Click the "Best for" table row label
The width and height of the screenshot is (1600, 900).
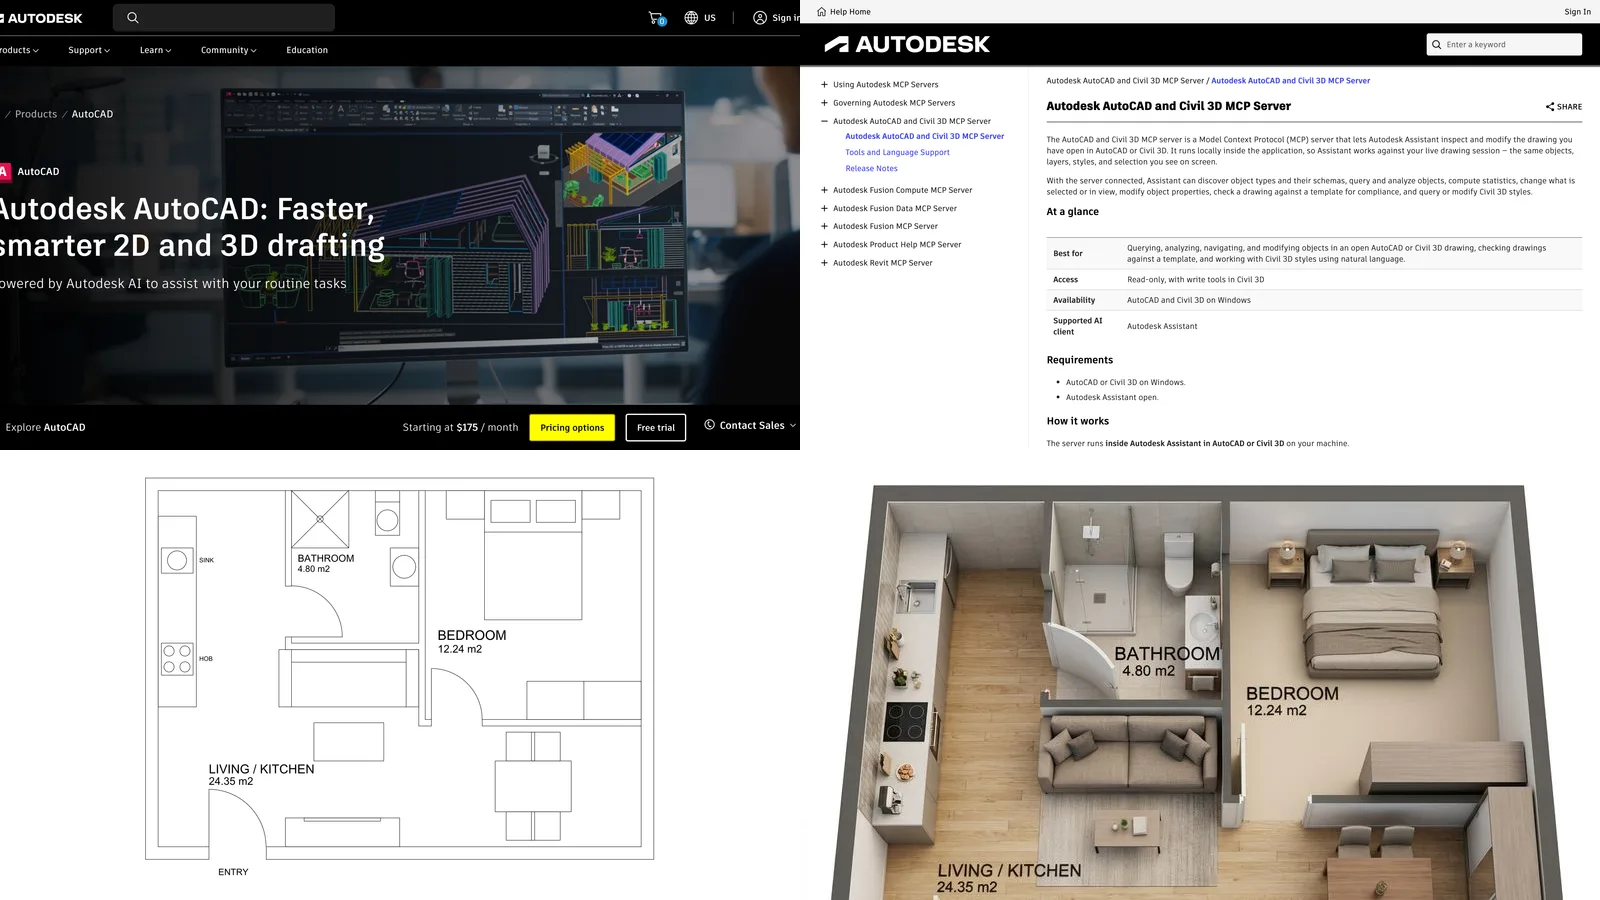1067,254
